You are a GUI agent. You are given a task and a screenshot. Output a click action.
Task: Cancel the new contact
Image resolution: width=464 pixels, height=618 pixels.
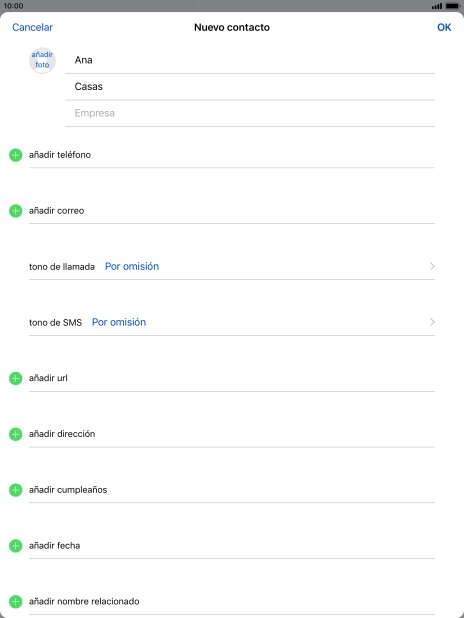pos(32,27)
